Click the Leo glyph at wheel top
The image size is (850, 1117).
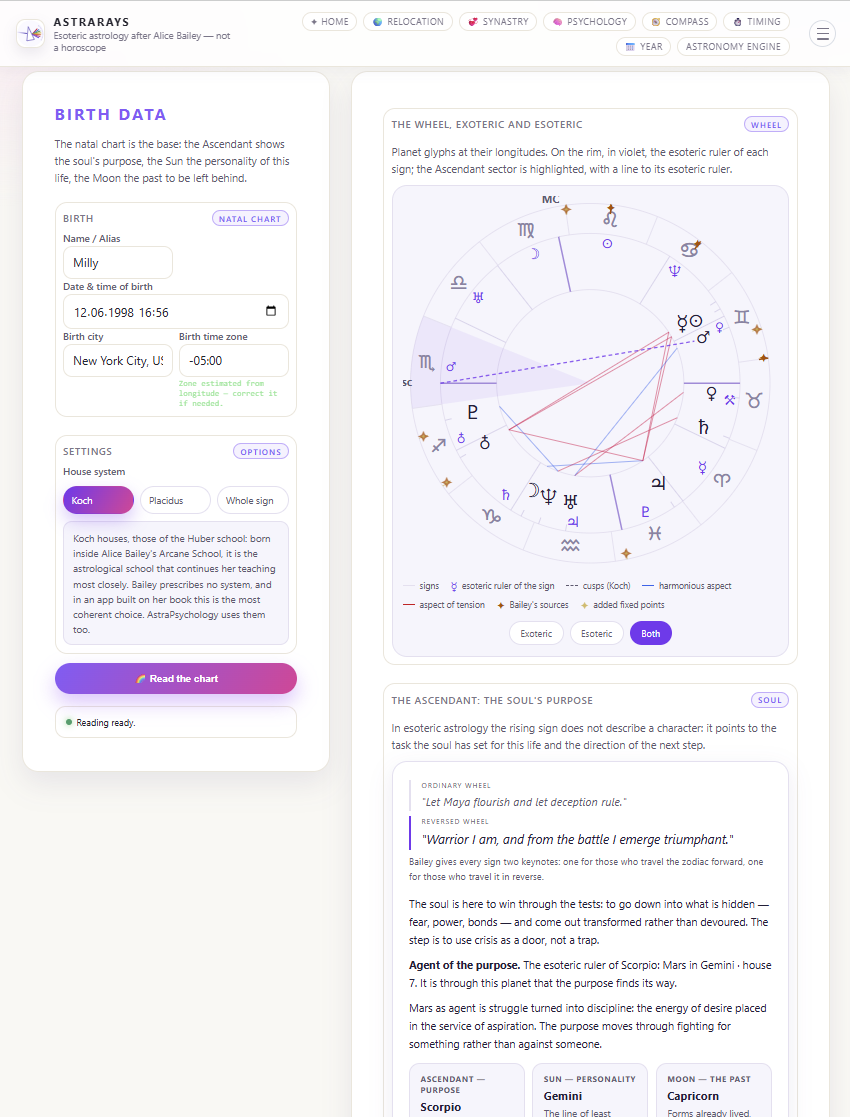610,217
